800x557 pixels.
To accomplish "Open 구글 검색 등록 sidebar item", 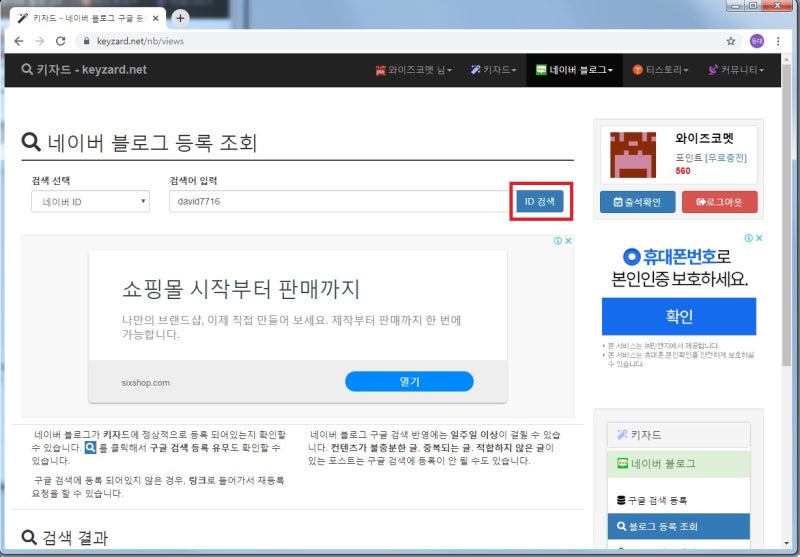I will pos(679,500).
